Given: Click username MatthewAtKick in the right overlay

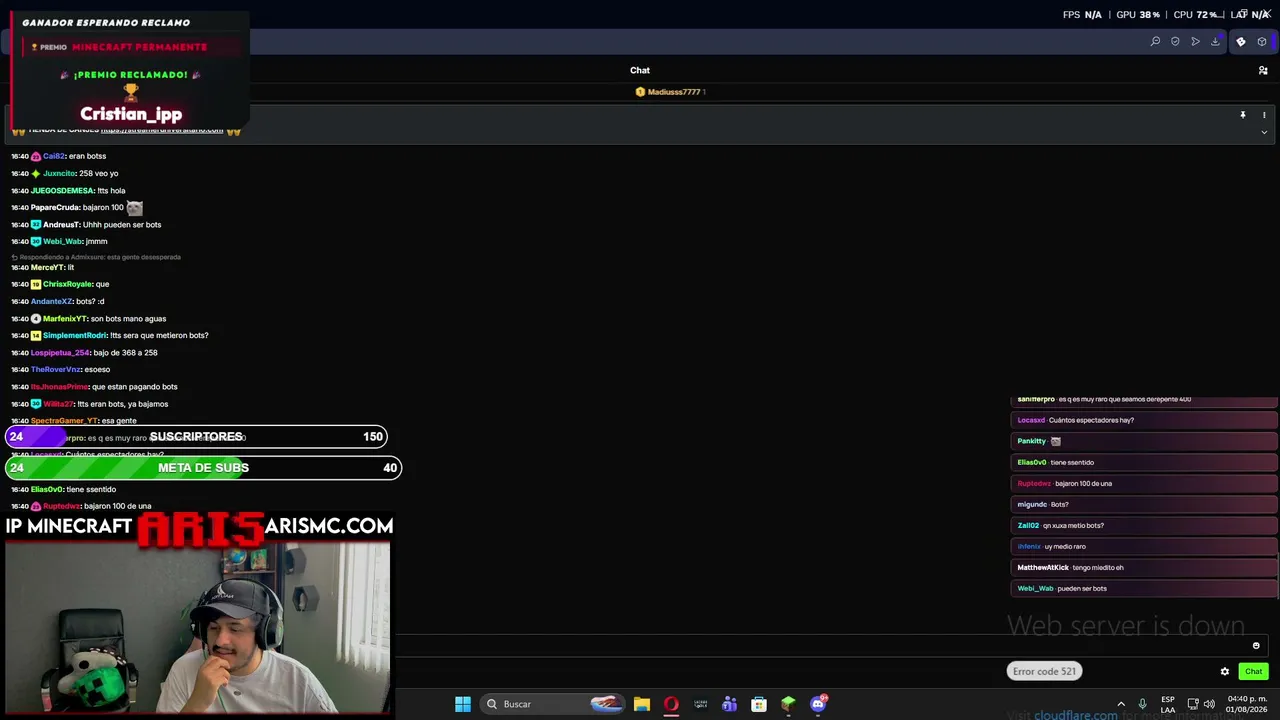Looking at the screenshot, I should point(1043,567).
